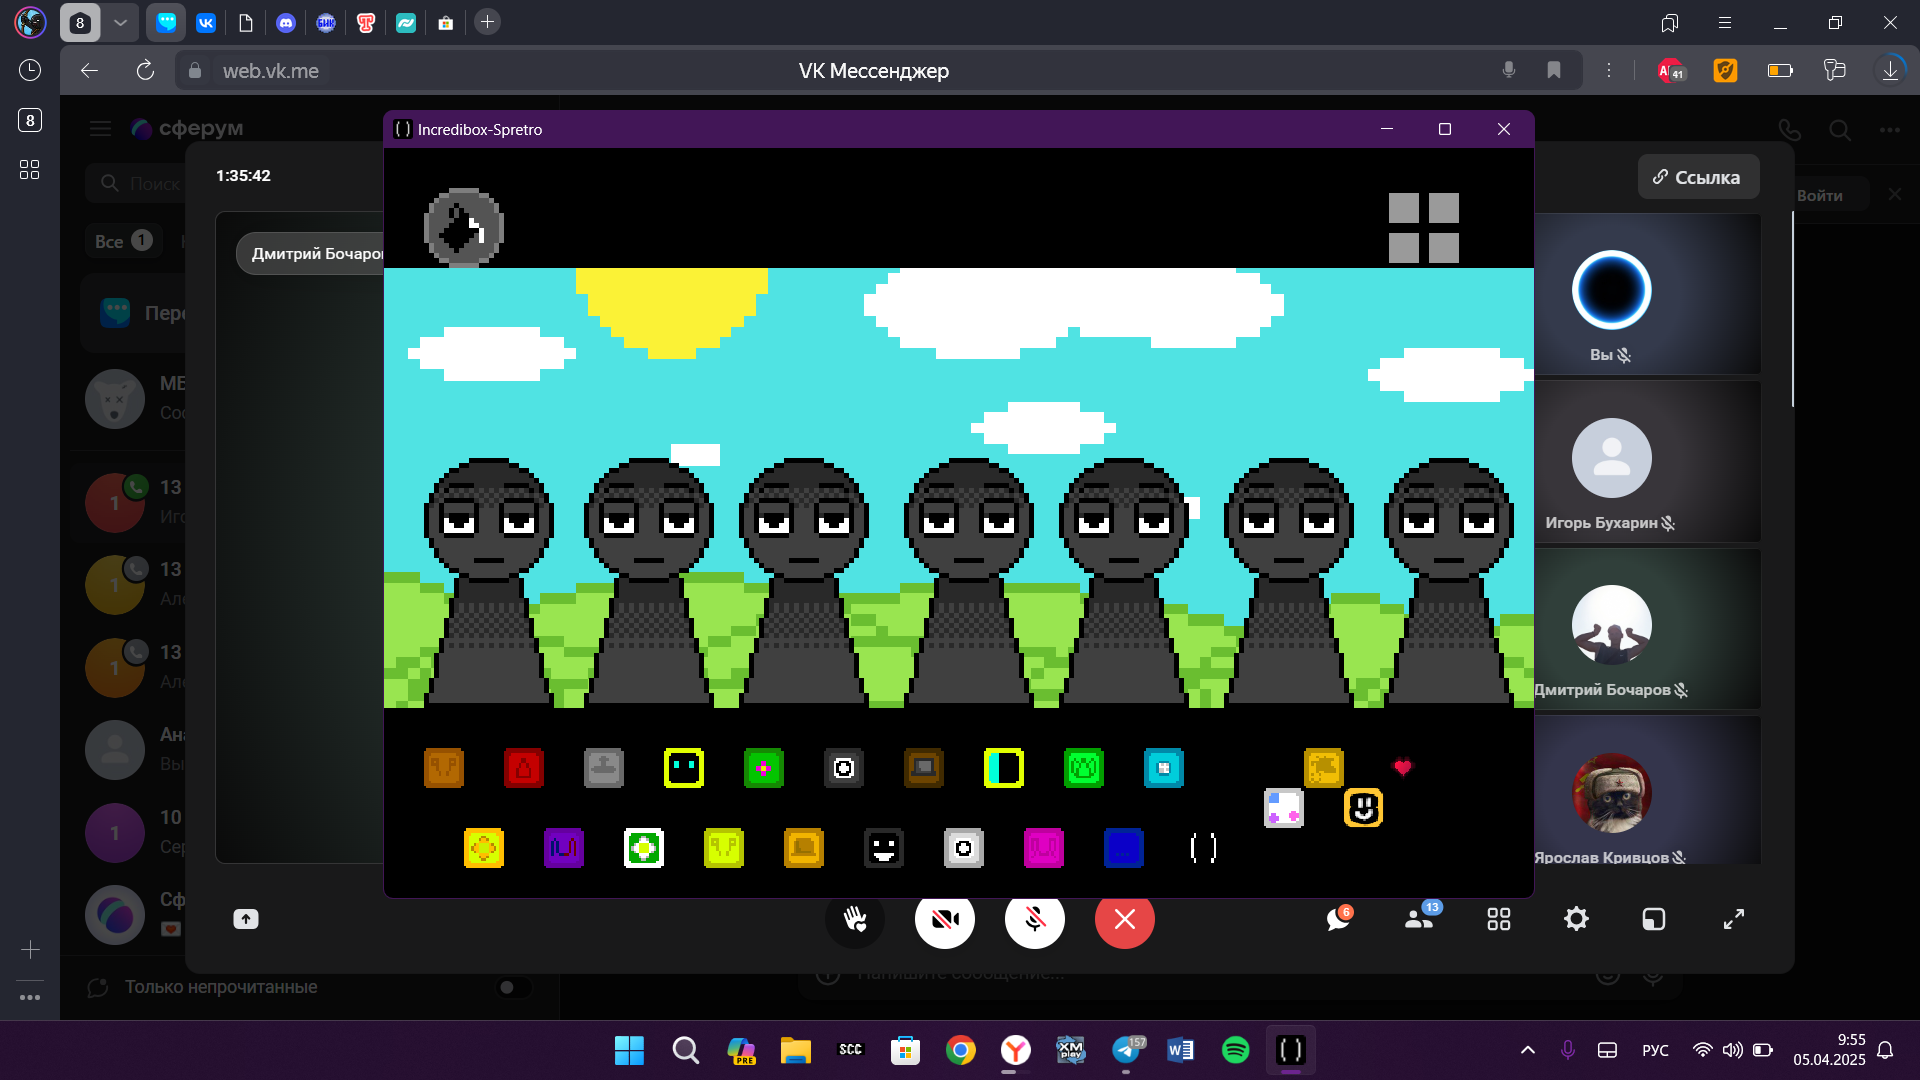The image size is (1920, 1080).
Task: Open File Explorer from the taskbar
Action: 796,1050
